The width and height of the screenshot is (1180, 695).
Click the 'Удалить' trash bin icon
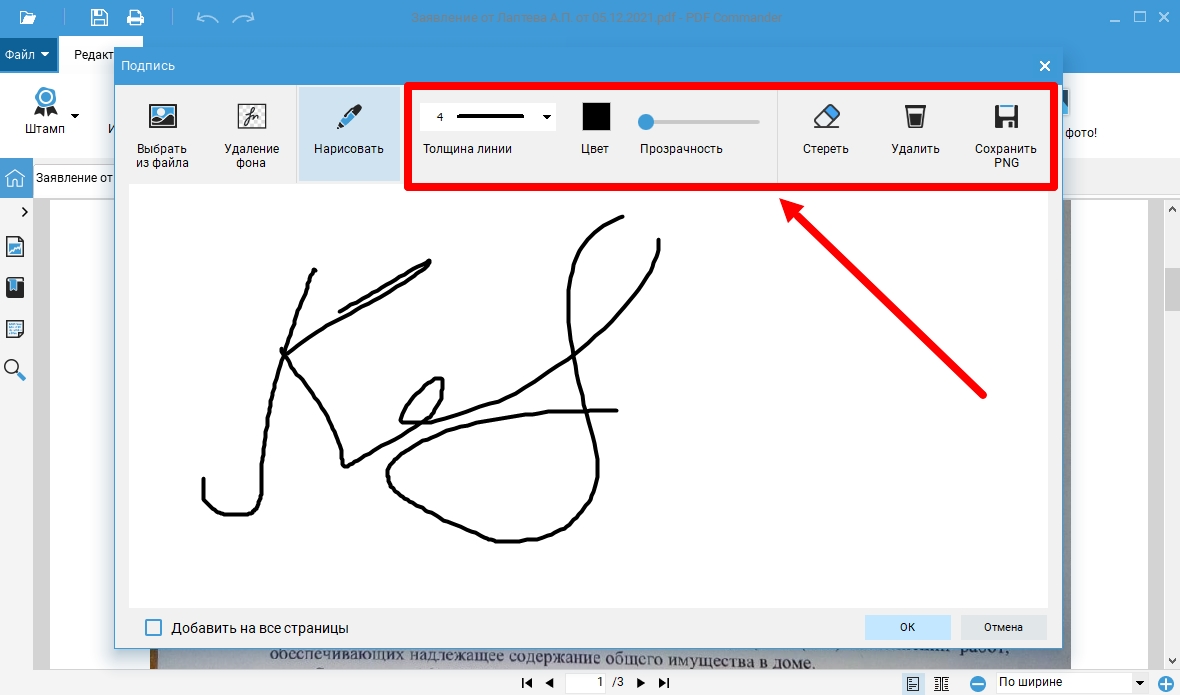pyautogui.click(x=915, y=117)
